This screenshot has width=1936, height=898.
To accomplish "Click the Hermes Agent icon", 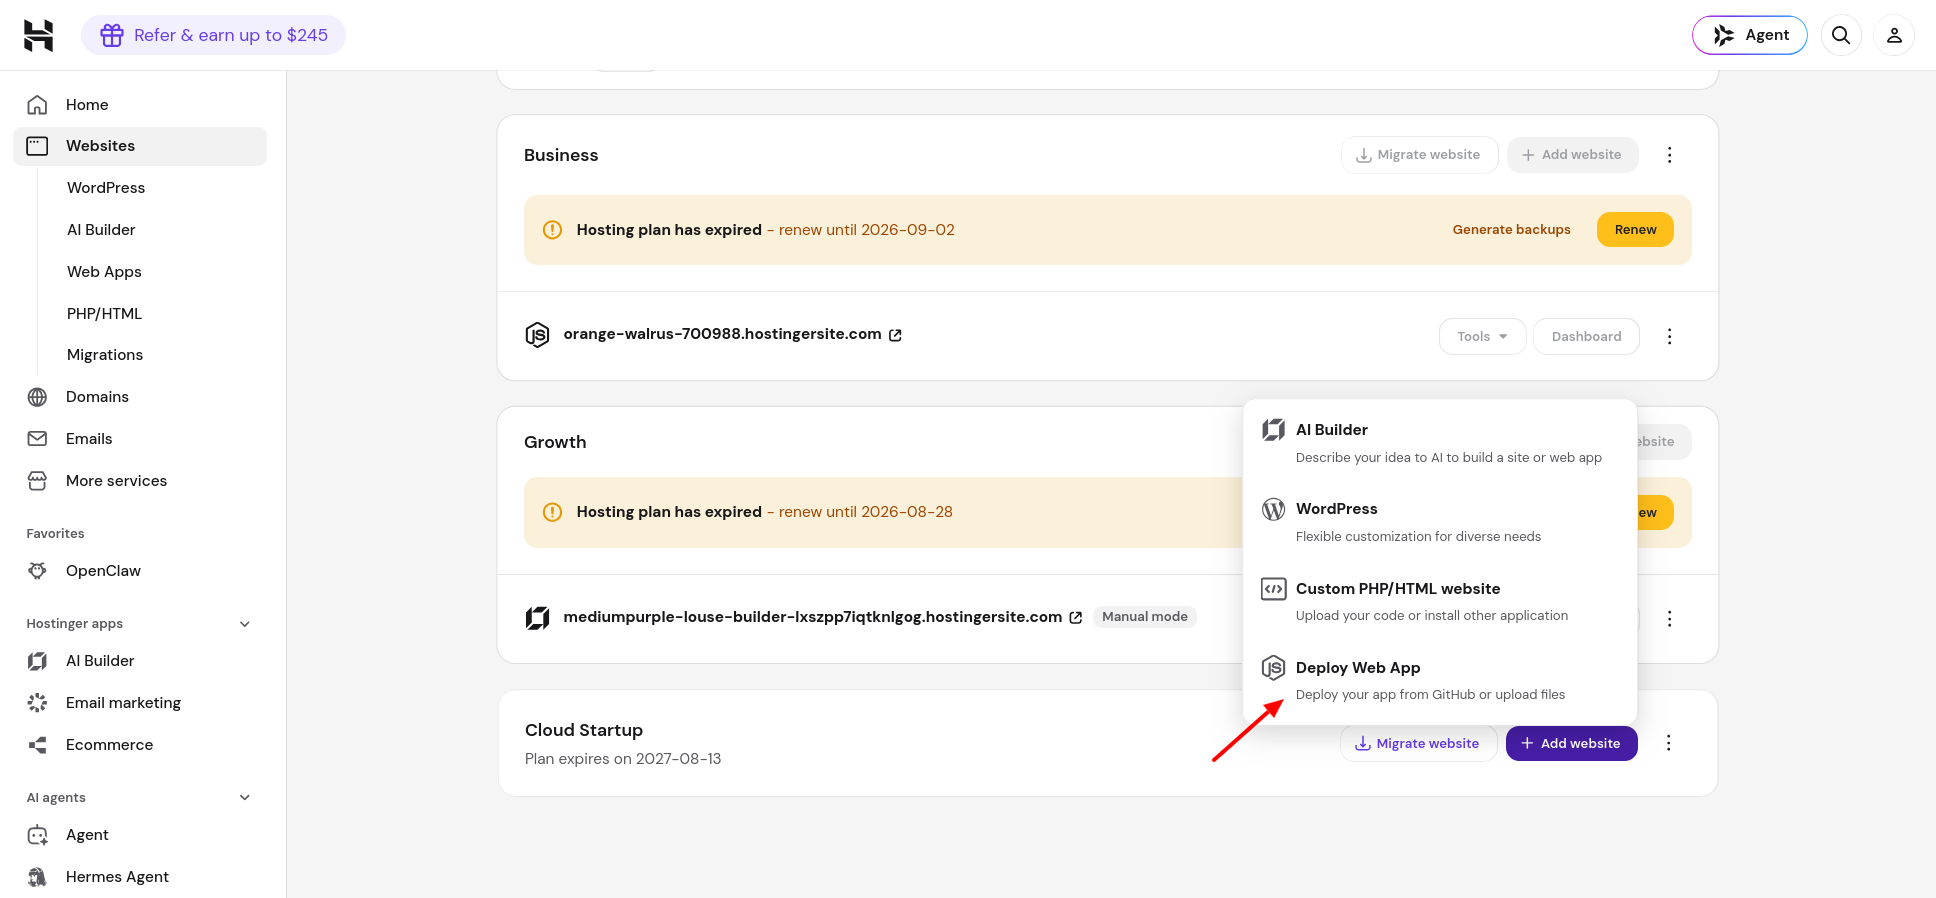I will click(37, 877).
